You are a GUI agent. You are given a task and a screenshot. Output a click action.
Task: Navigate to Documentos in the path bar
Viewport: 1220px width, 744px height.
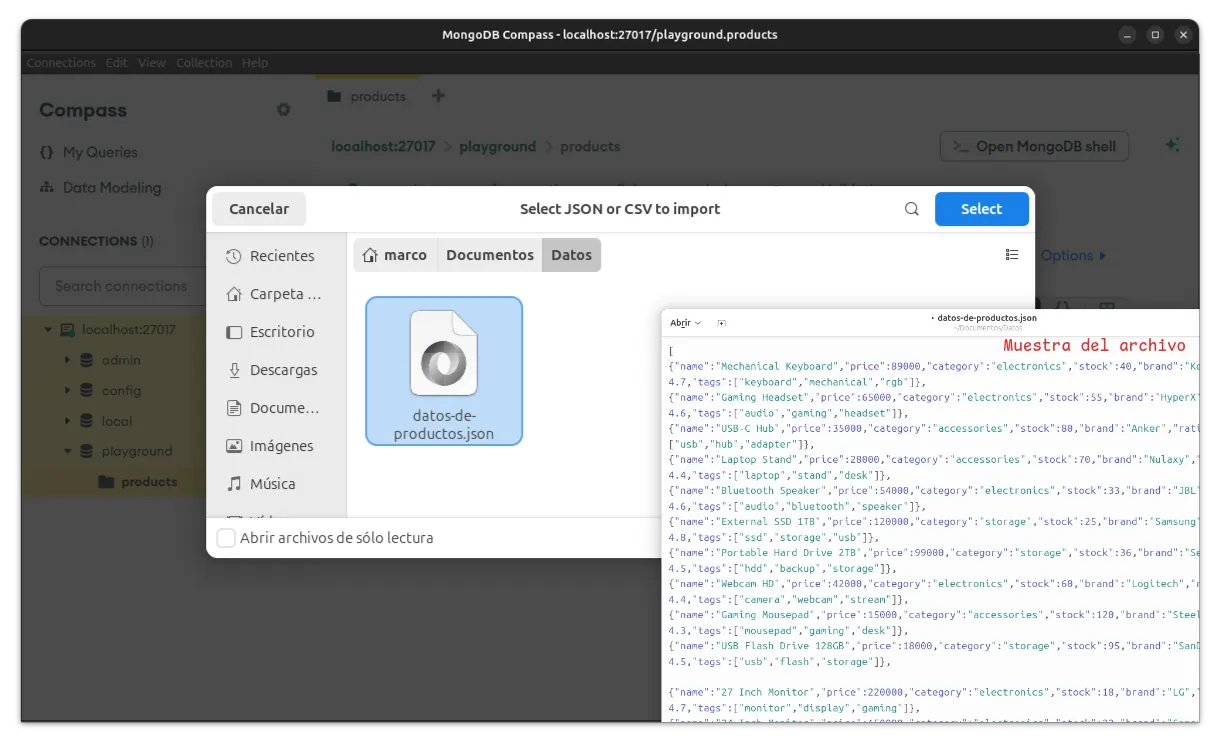tap(489, 255)
